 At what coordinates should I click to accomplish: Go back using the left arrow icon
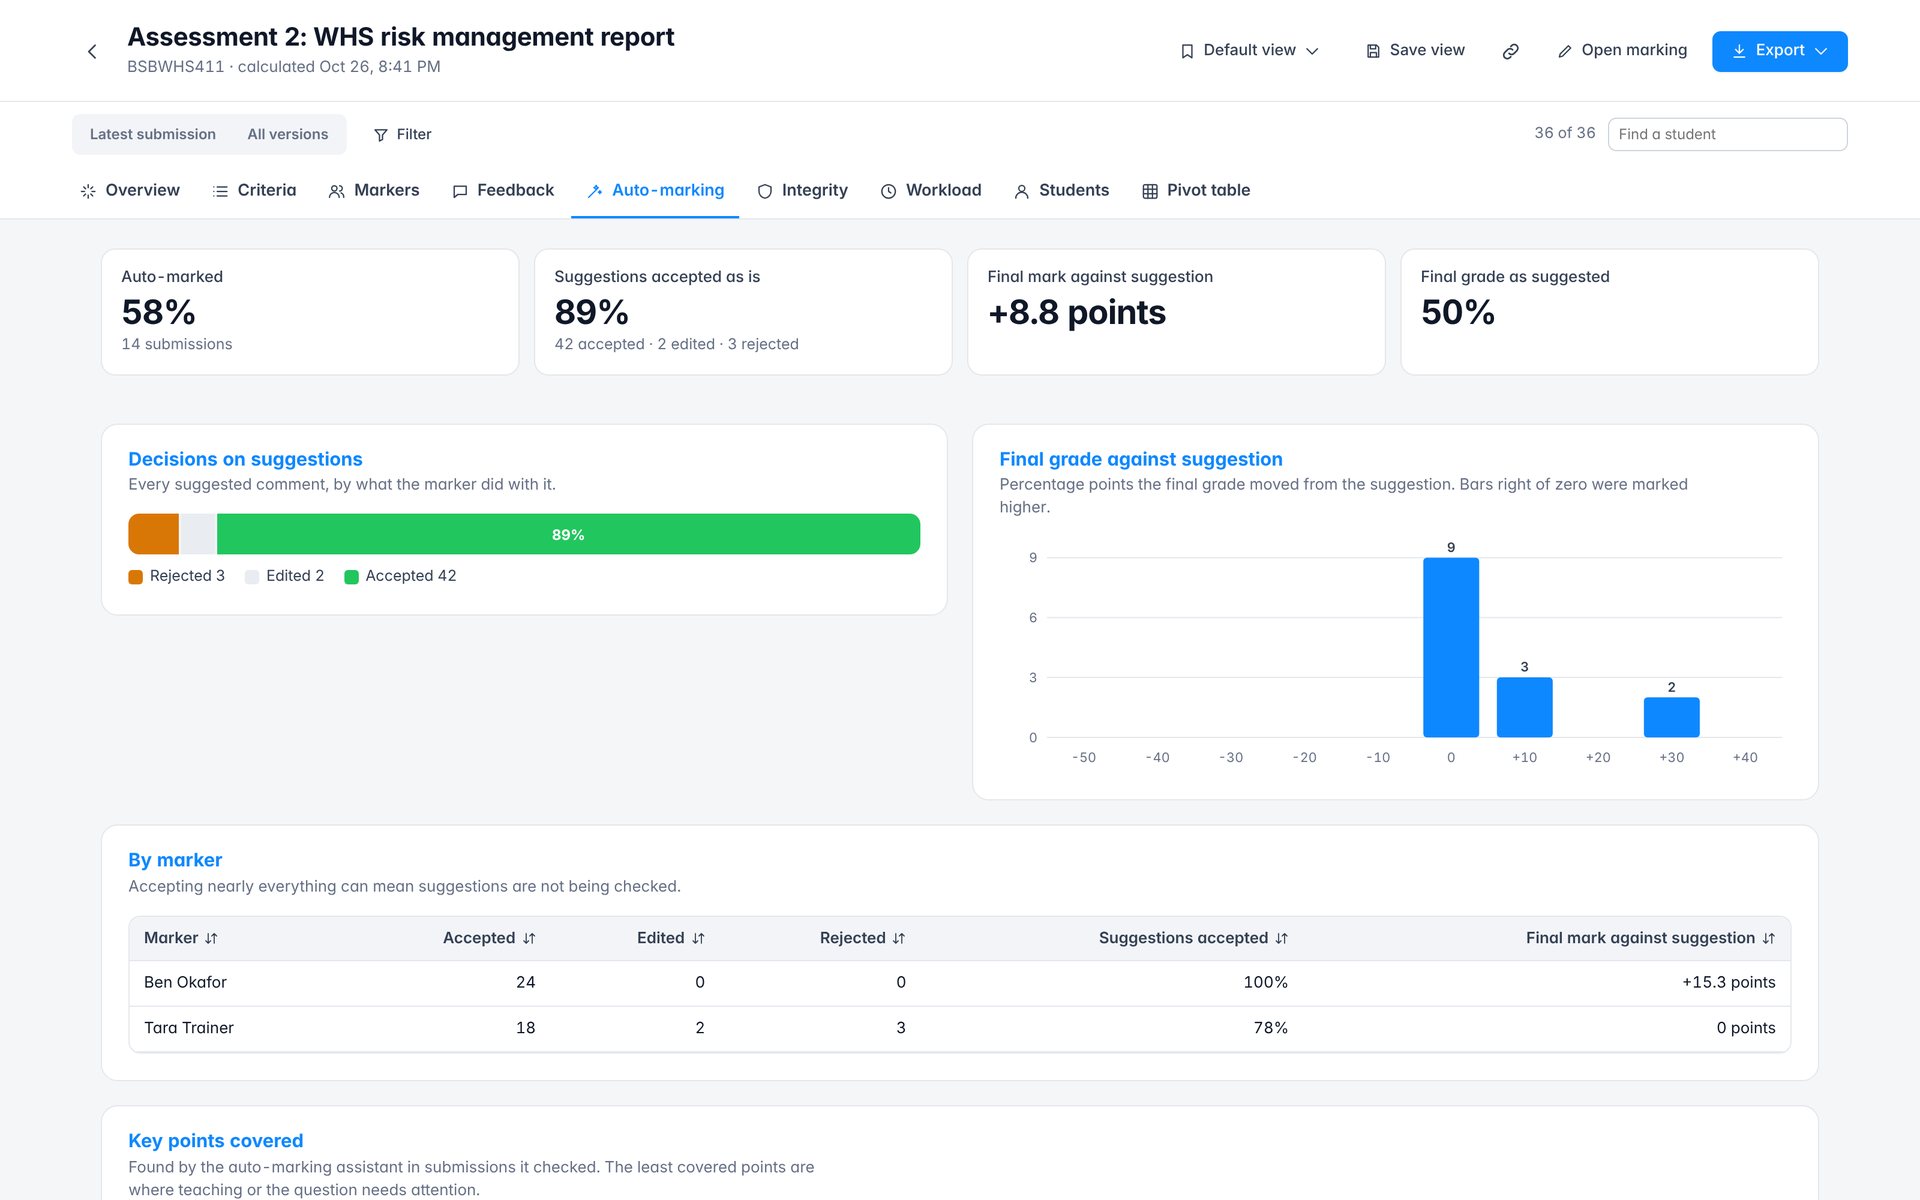92,51
